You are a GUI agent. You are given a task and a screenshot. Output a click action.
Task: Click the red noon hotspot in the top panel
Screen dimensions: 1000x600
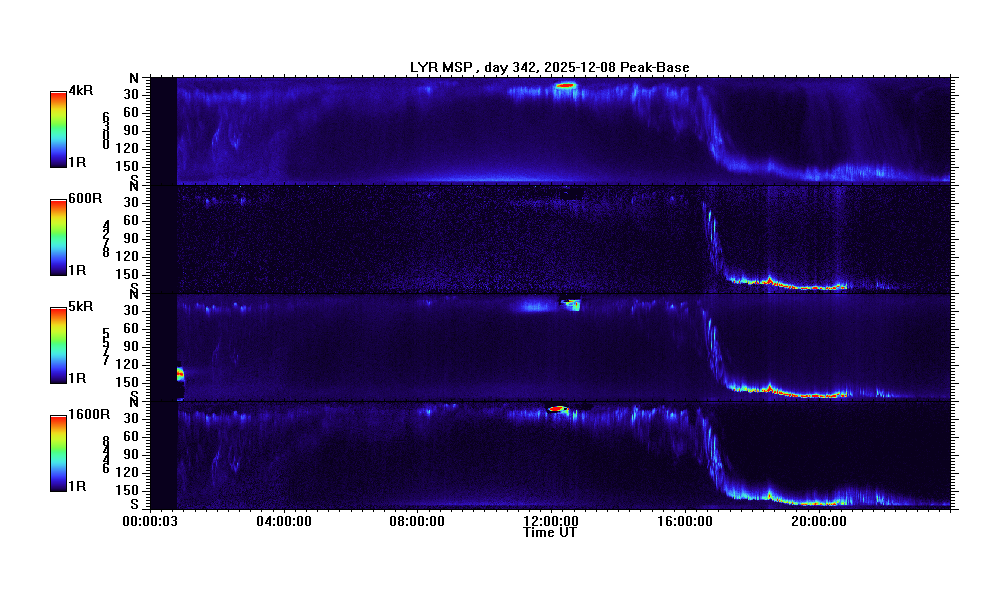565,86
